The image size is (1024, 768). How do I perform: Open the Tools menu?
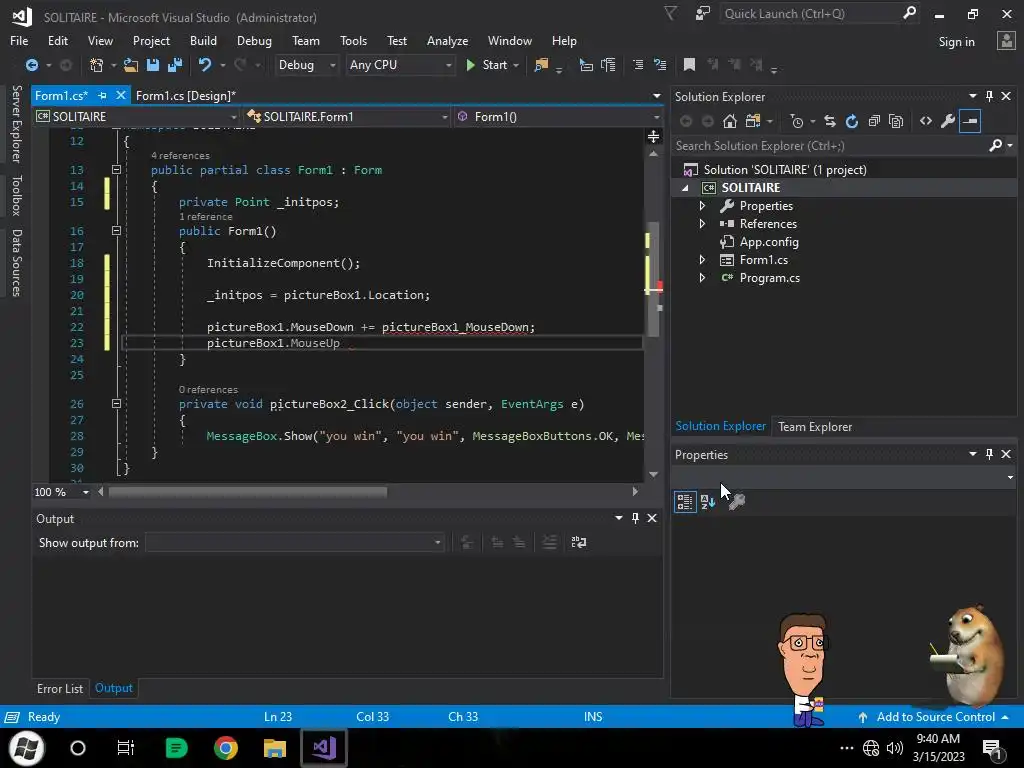tap(353, 40)
